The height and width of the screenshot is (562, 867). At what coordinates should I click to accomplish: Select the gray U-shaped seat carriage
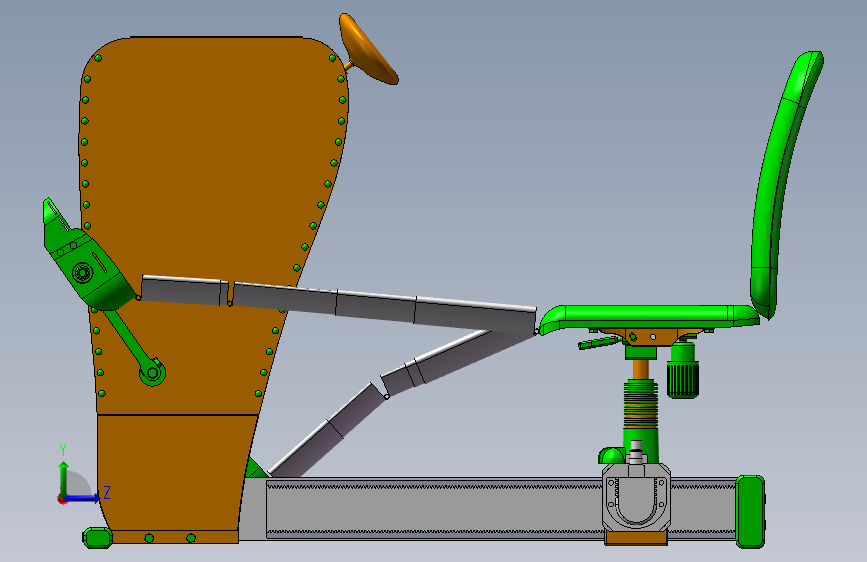tap(636, 498)
